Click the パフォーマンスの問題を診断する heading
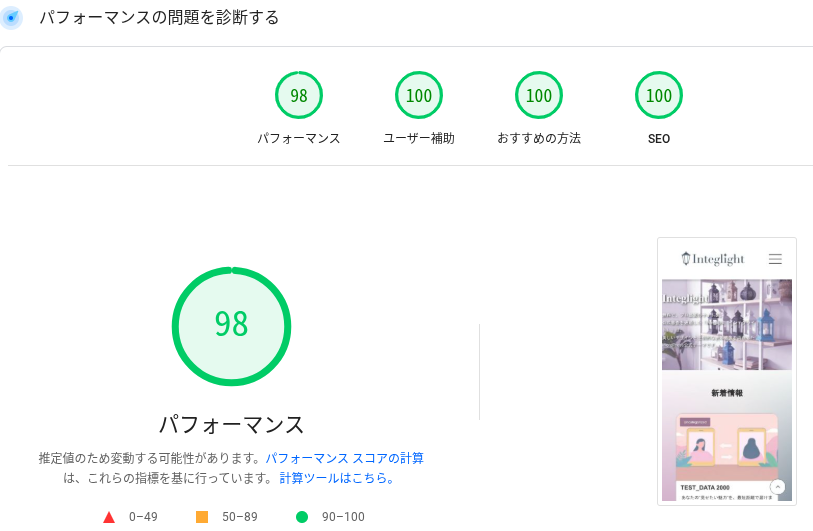 coord(159,18)
